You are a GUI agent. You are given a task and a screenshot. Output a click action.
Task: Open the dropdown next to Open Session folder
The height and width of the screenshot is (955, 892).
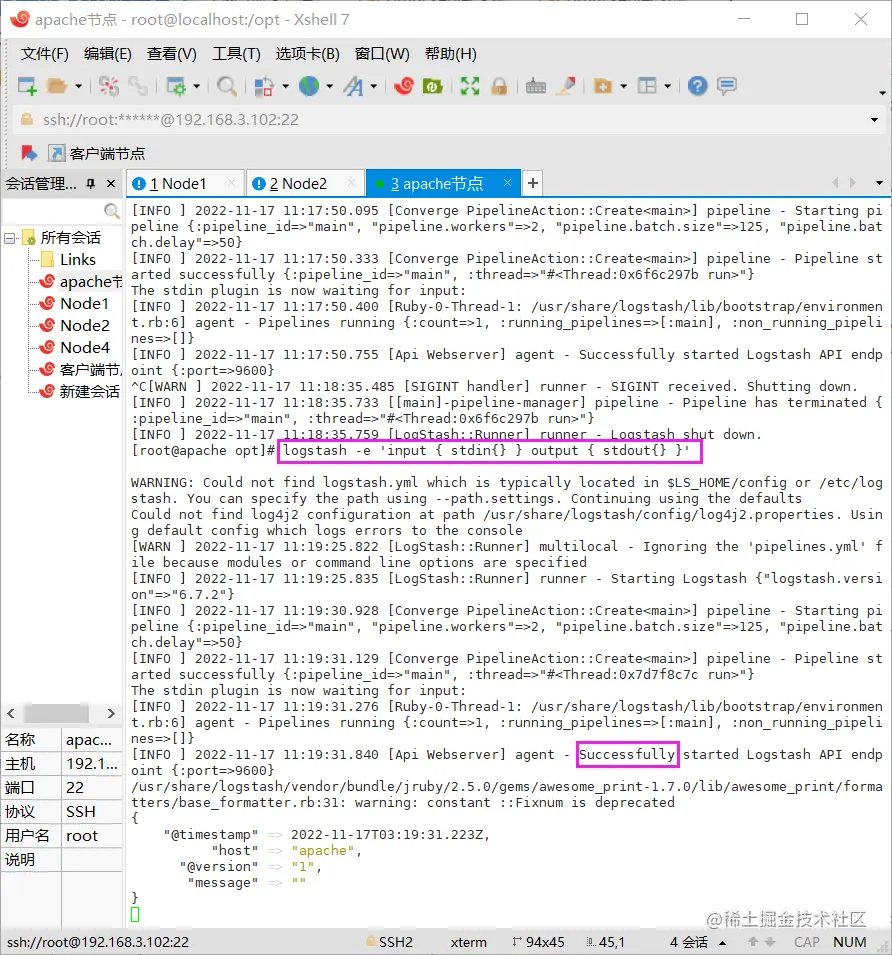click(x=78, y=86)
